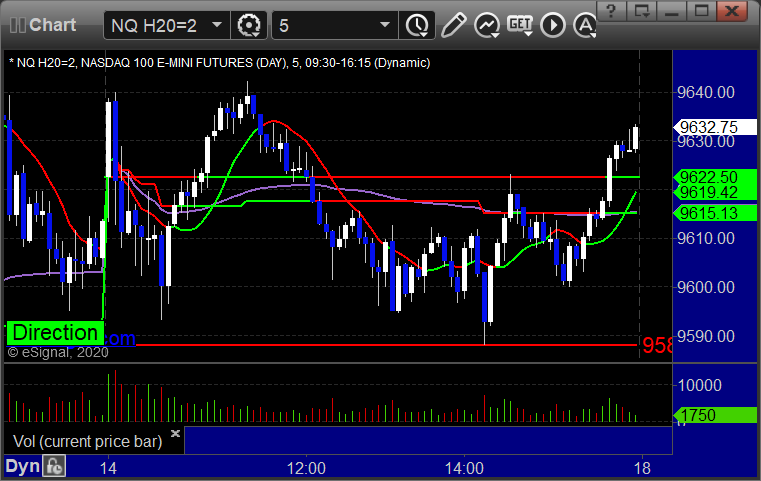Minimize the chart window
The width and height of the screenshot is (761, 481).
[672, 11]
